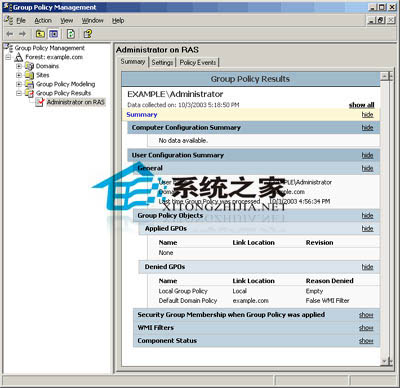Switch to the Policy Events tab
This screenshot has width=400, height=388.
[198, 62]
